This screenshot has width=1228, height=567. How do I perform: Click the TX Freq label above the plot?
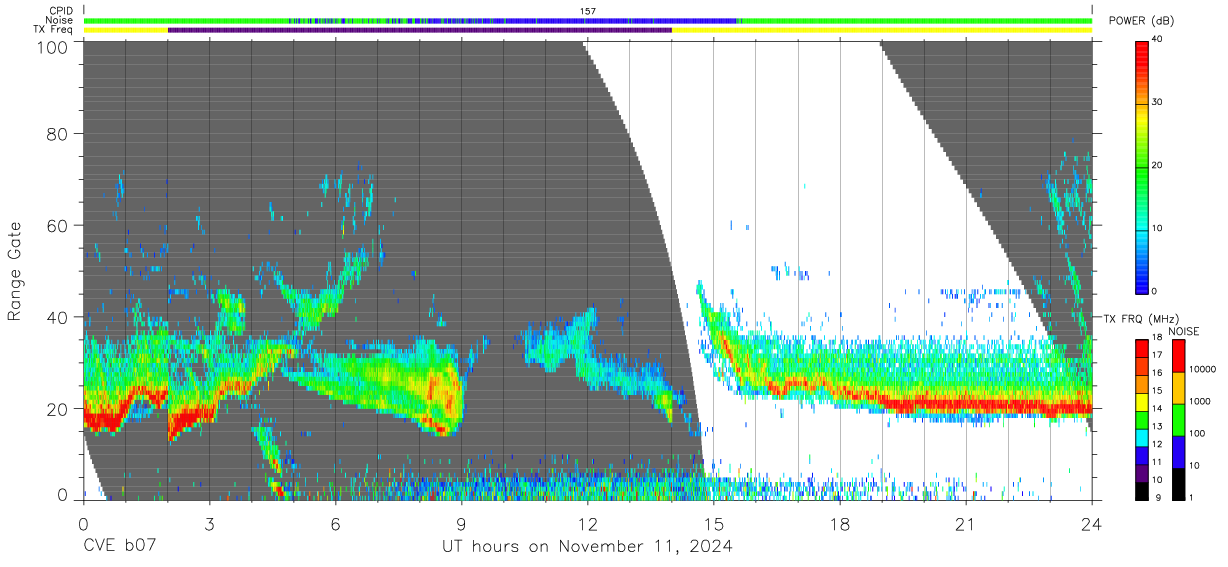(55, 29)
